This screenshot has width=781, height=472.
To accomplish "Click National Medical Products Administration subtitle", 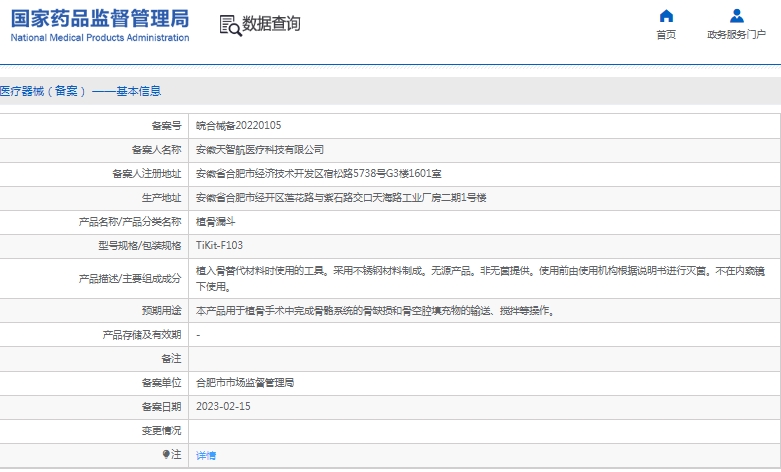I will pyautogui.click(x=100, y=38).
